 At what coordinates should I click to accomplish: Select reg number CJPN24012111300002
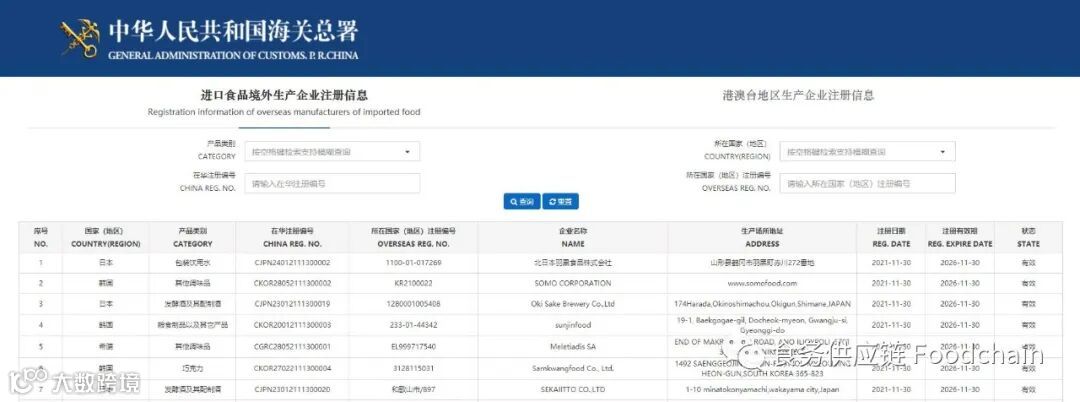293,262
